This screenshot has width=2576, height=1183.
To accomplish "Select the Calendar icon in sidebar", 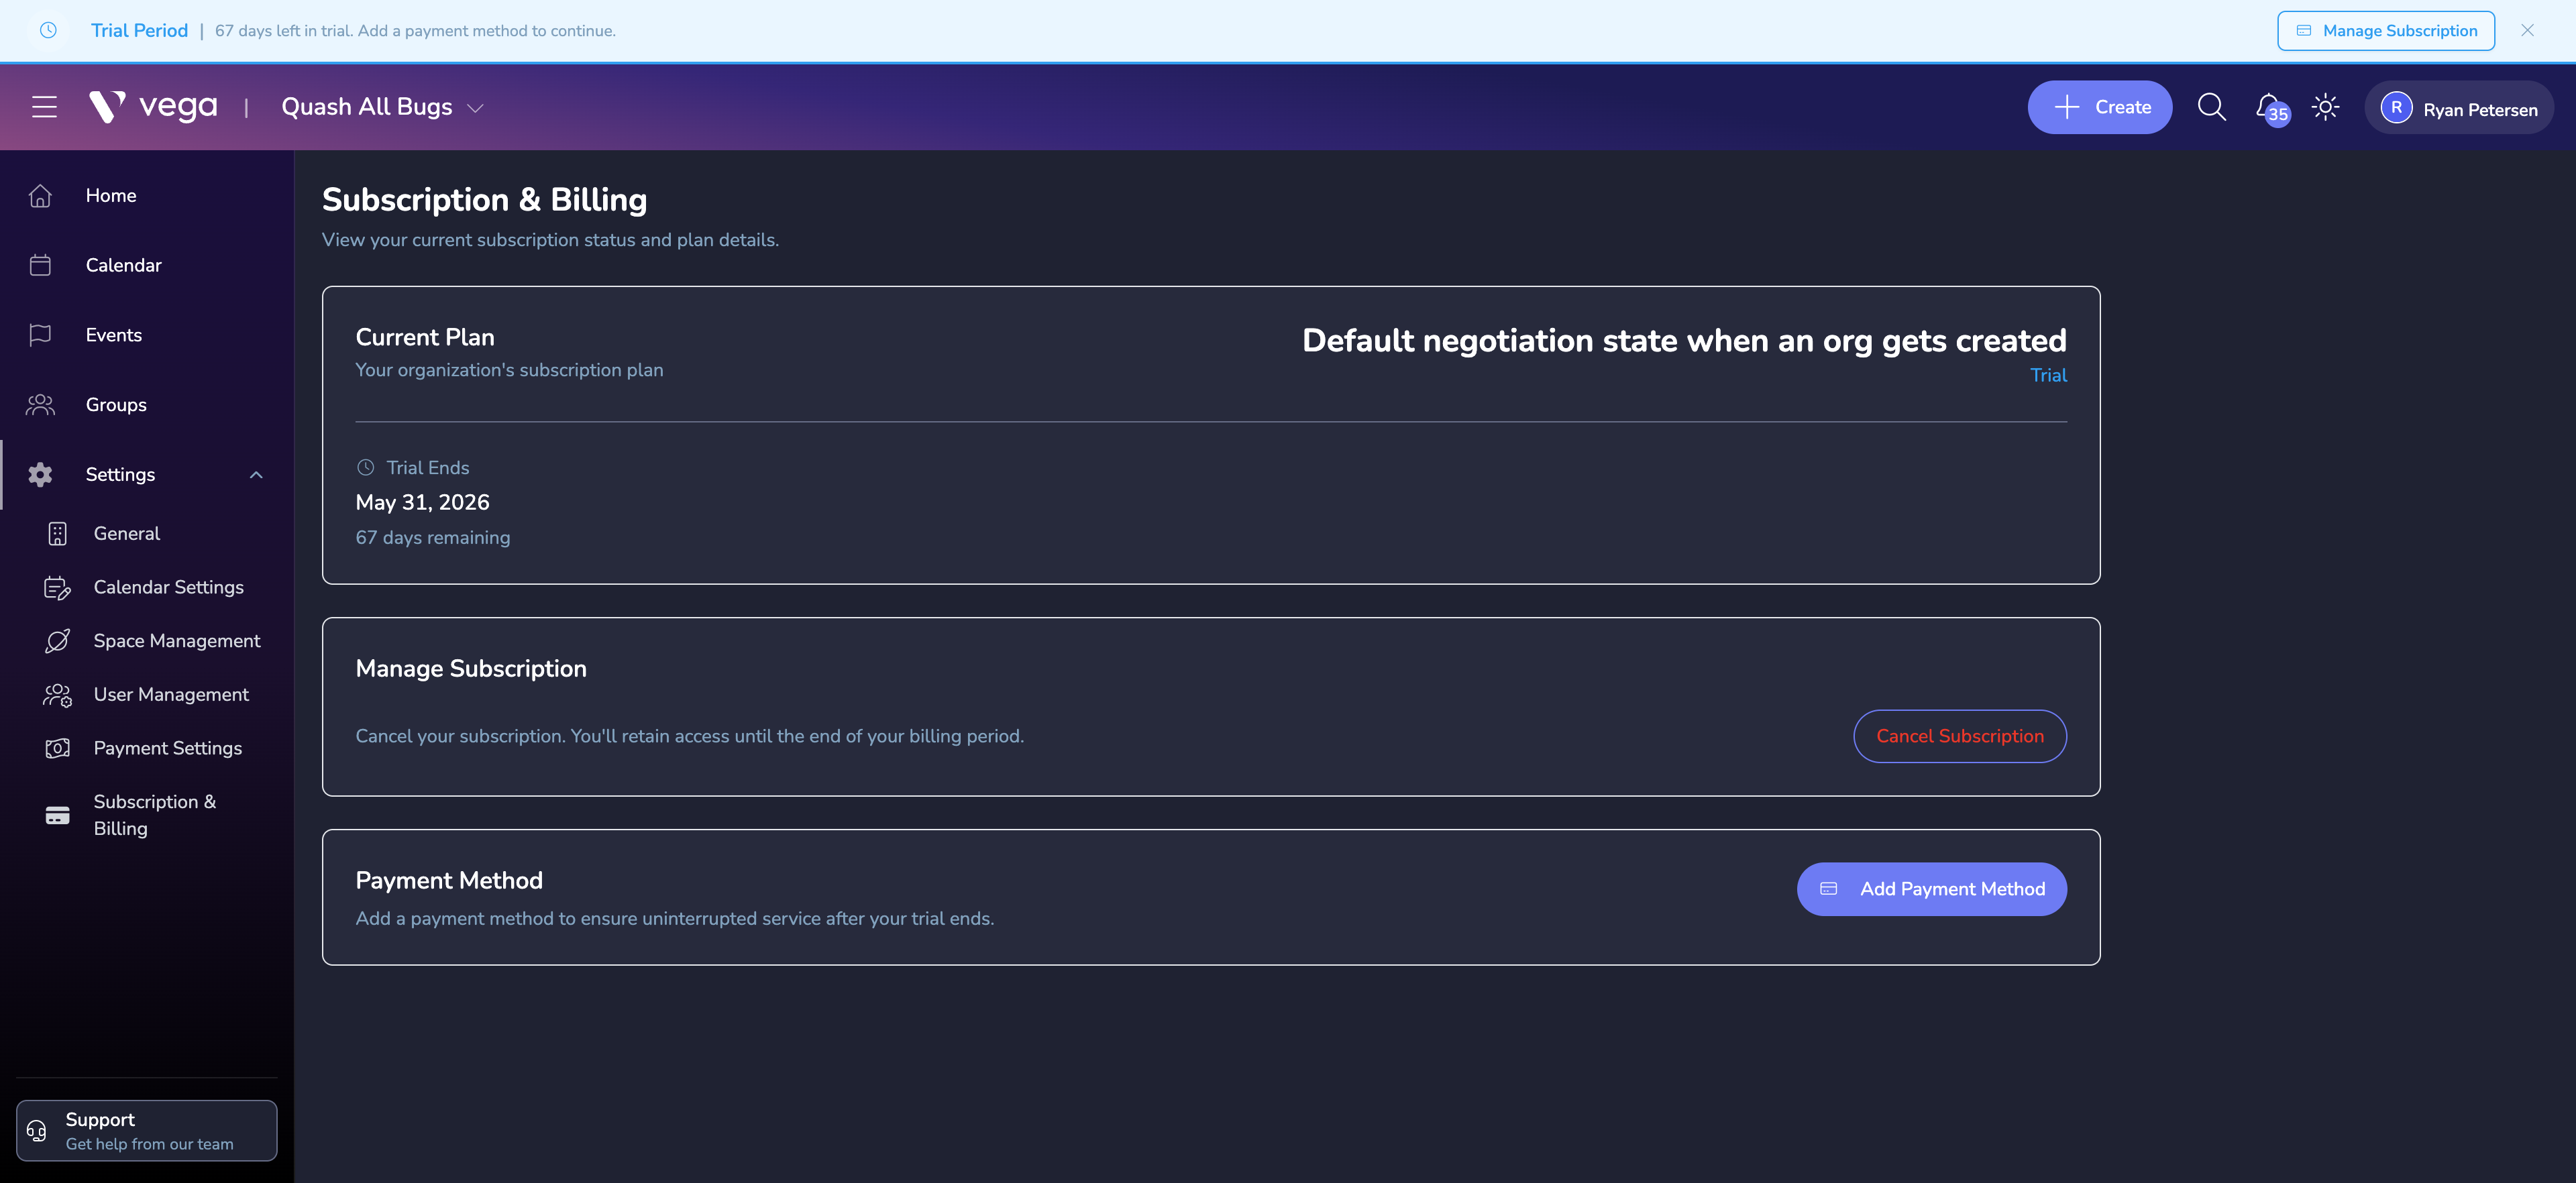I will point(40,265).
